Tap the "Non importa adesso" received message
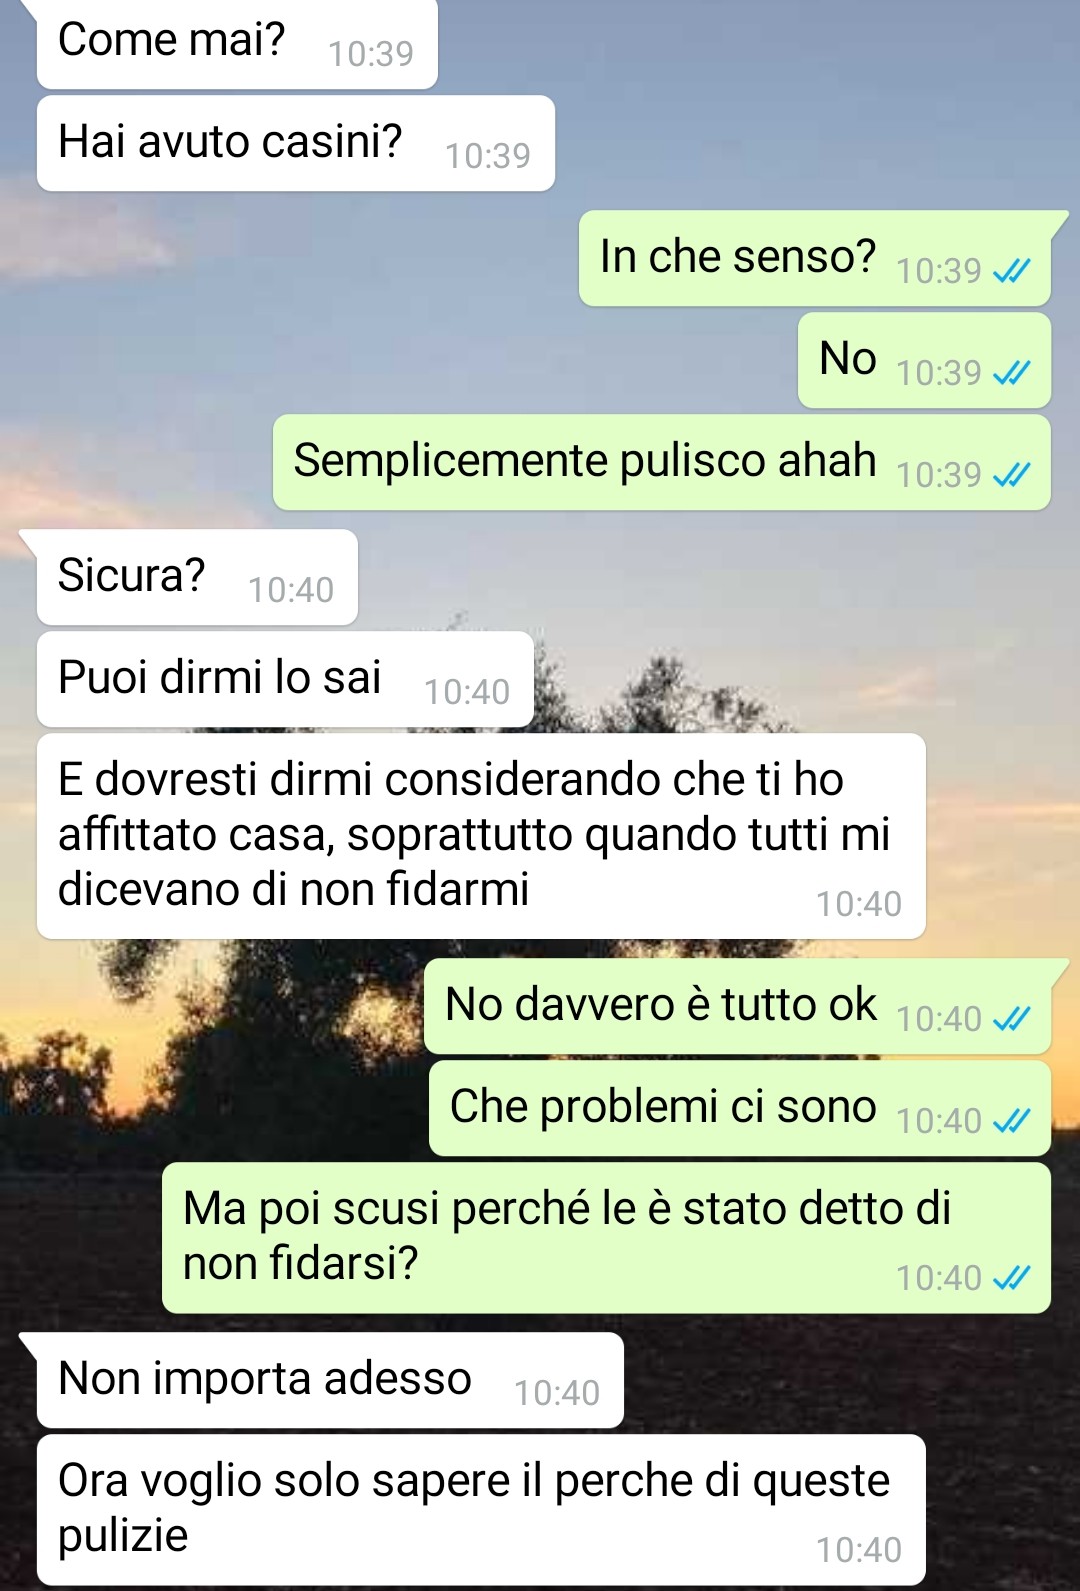 click(x=330, y=1380)
